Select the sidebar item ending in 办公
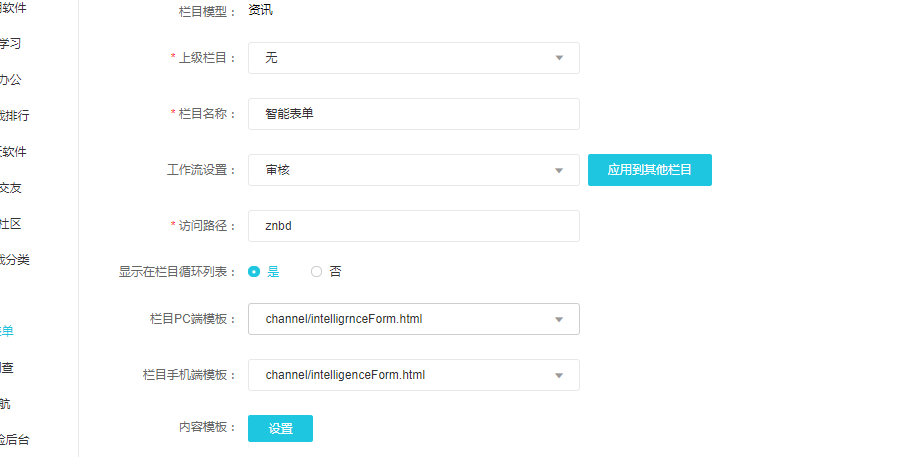The width and height of the screenshot is (919, 457). click(x=10, y=79)
